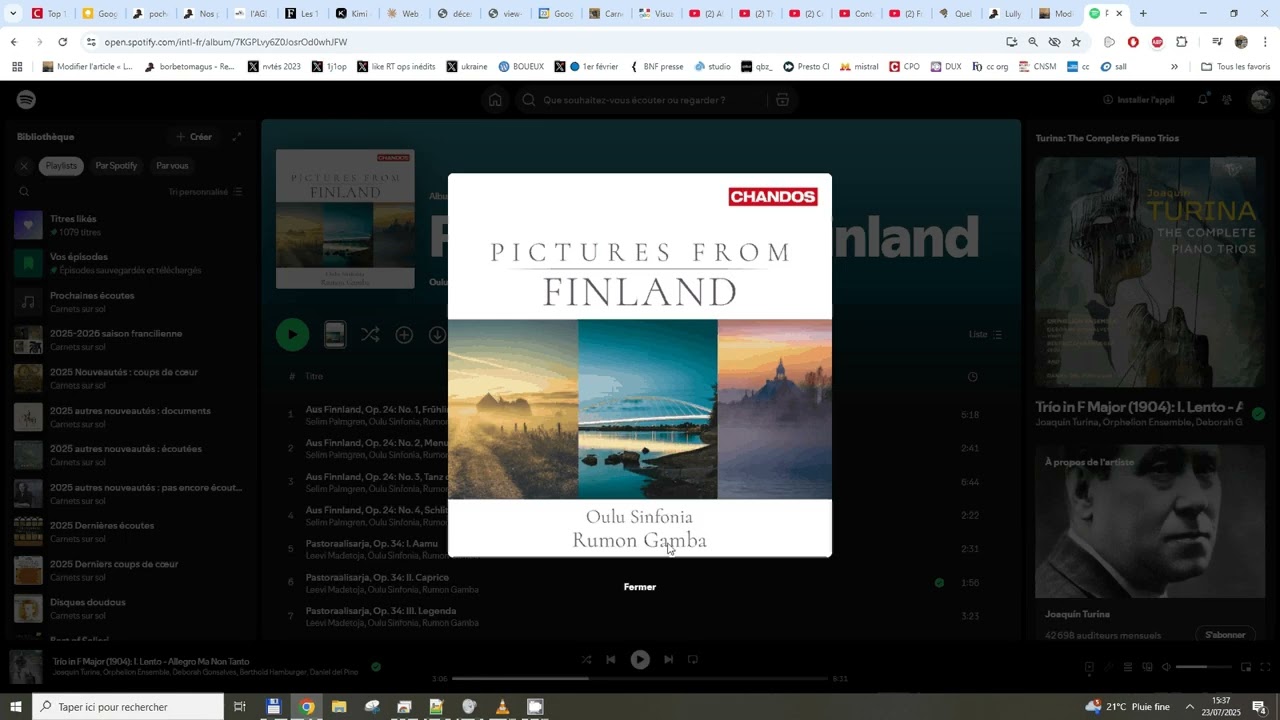Click the 'Installer l'appli' link
This screenshot has height=720, width=1280.
coord(1138,100)
